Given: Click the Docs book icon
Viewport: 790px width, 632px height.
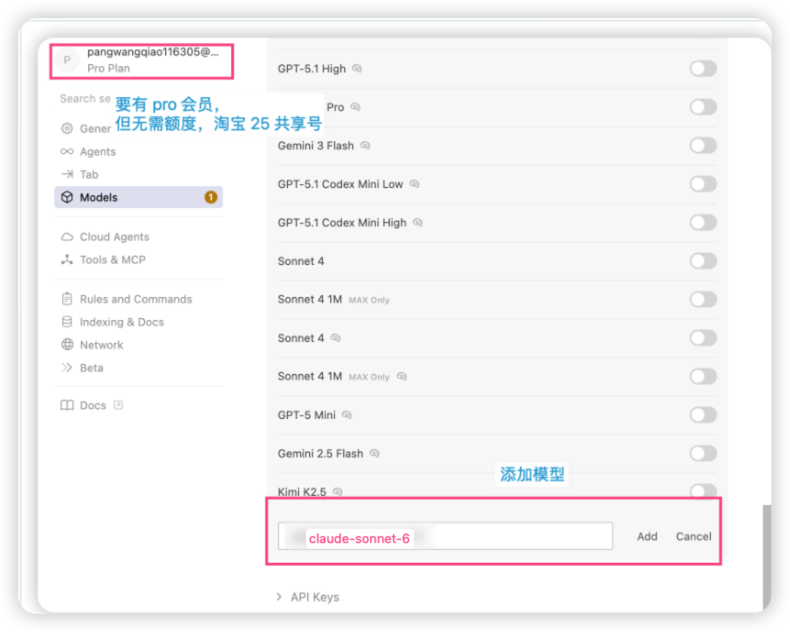Looking at the screenshot, I should [67, 405].
